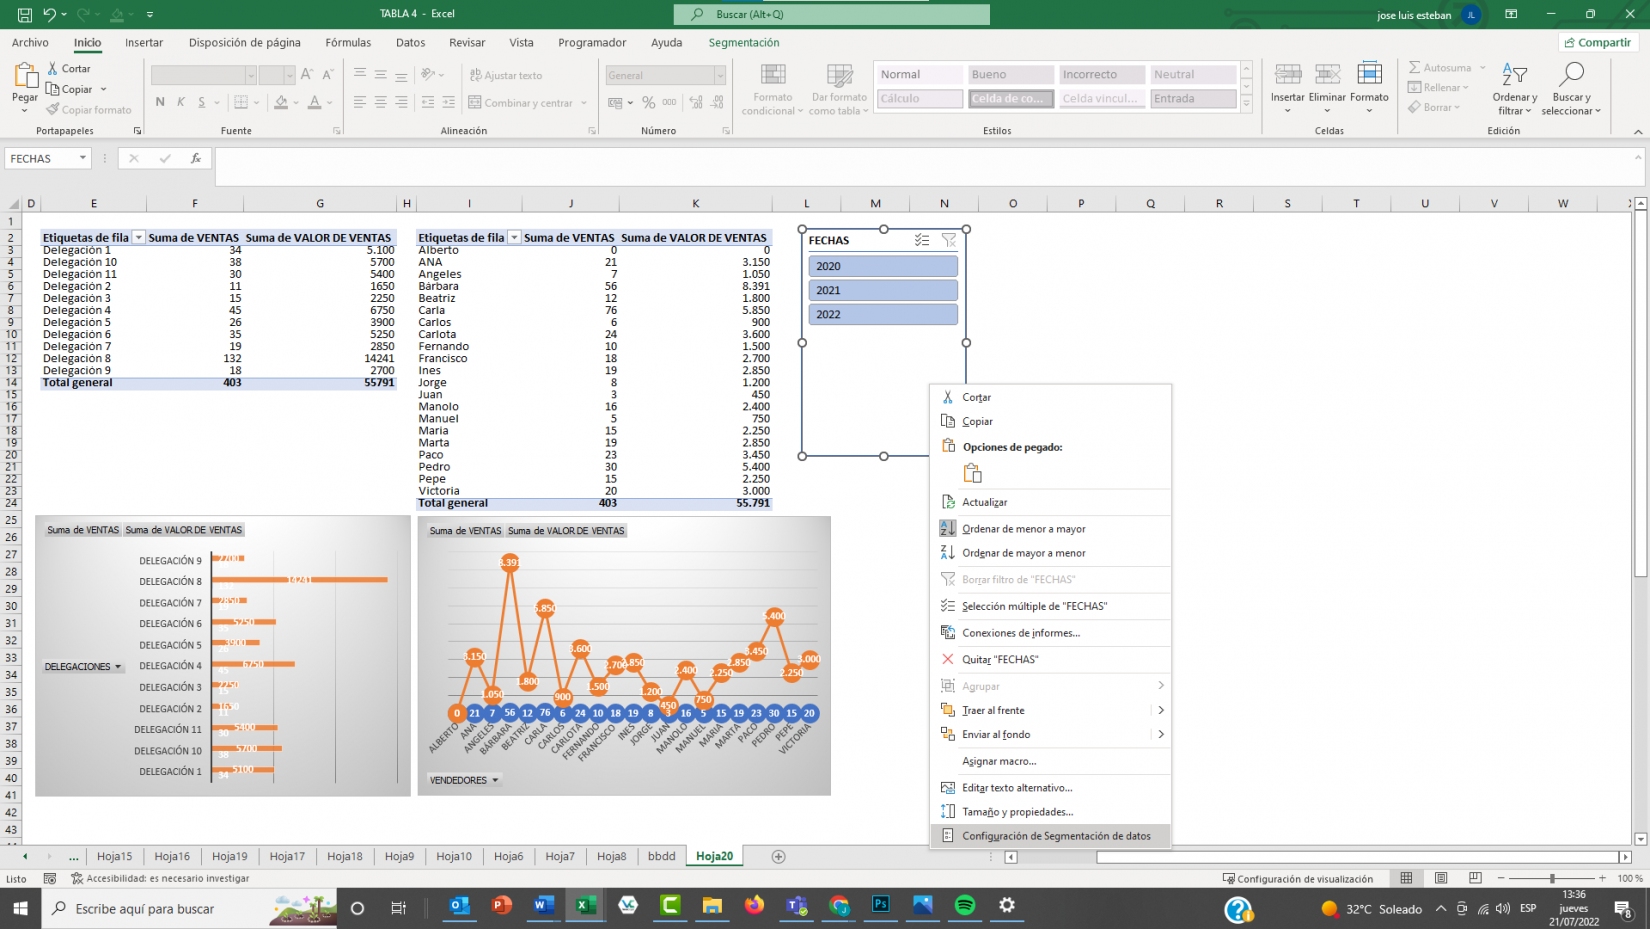Open Ordenar y filtrar tool
This screenshot has height=929, width=1650.
pyautogui.click(x=1515, y=88)
